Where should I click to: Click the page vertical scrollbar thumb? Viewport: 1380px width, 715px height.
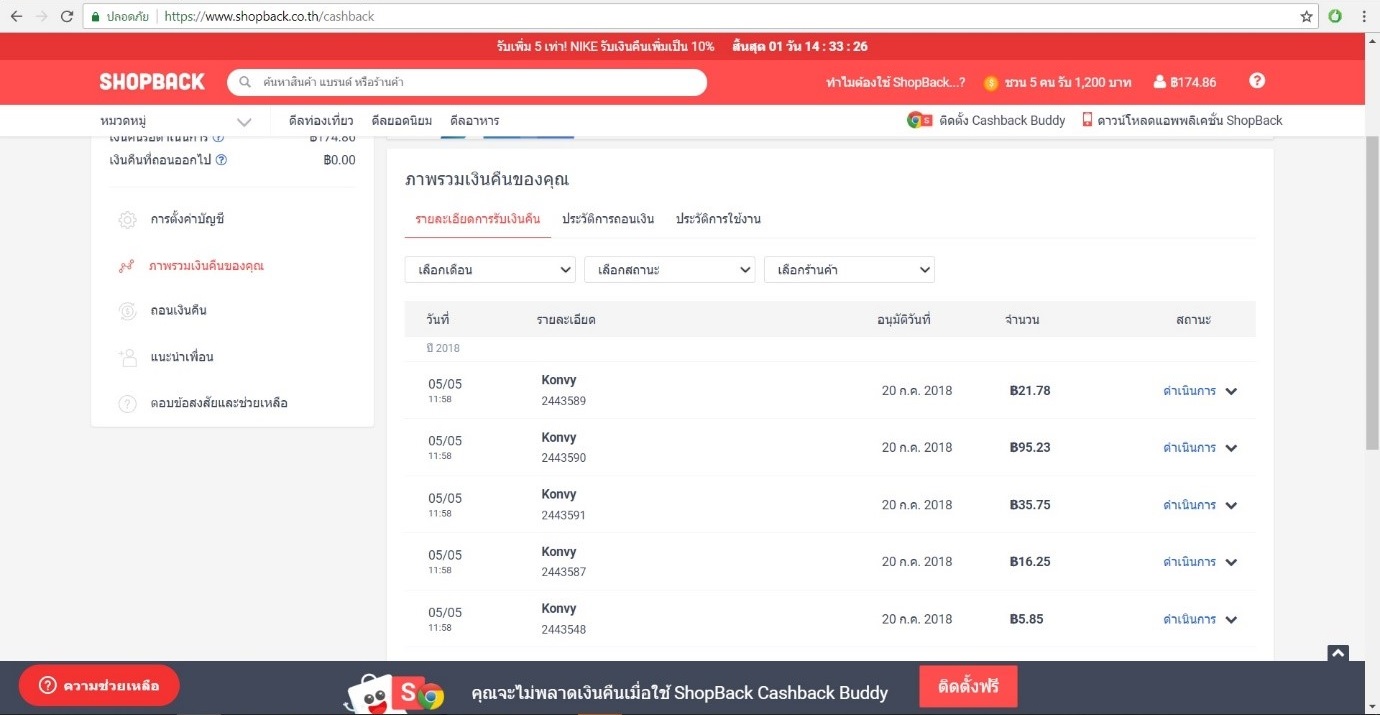click(1372, 292)
